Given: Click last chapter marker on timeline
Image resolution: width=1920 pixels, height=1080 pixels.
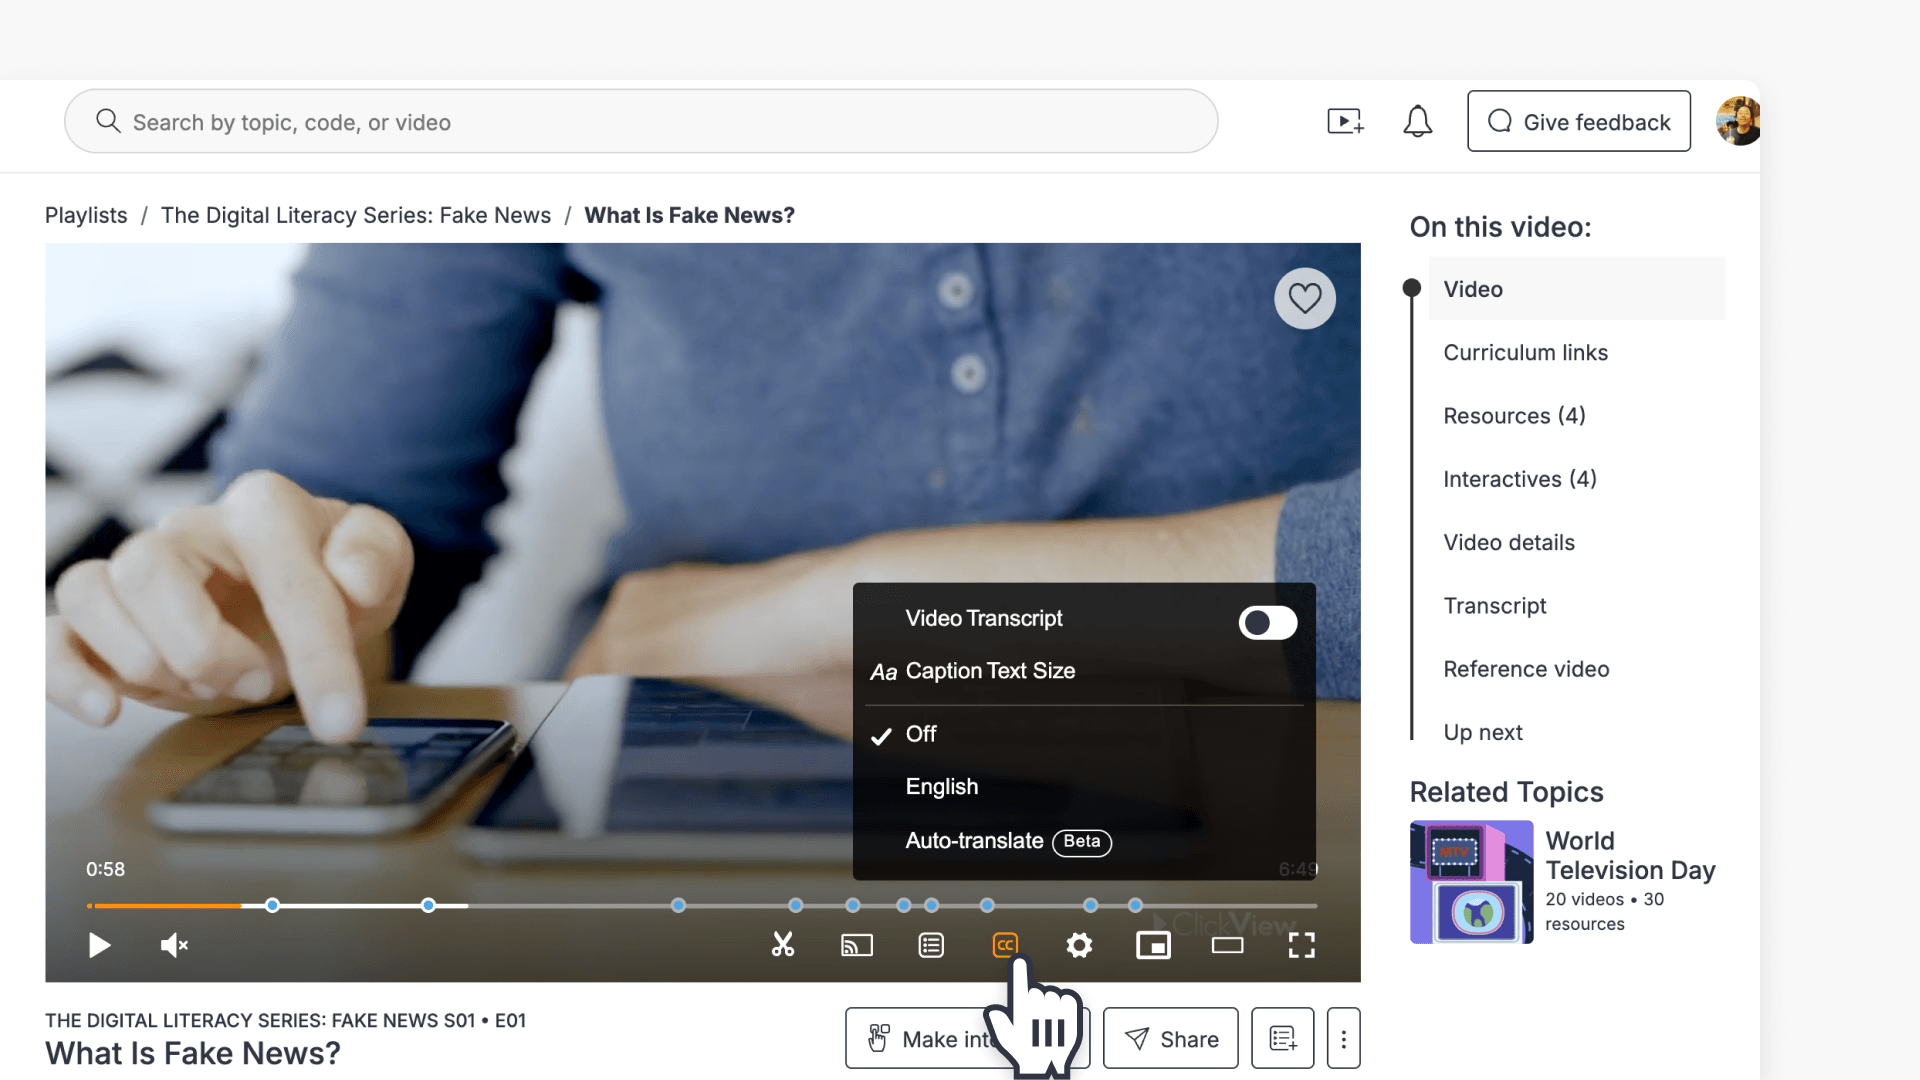Looking at the screenshot, I should 1135,905.
